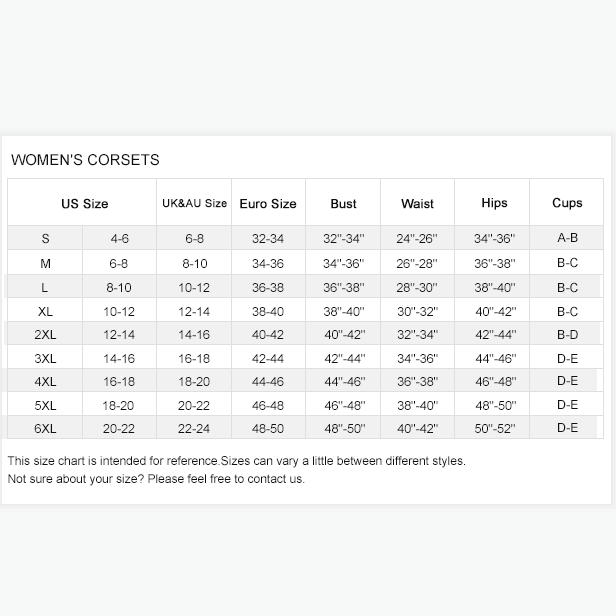The height and width of the screenshot is (616, 616).
Task: Select the Bust column header
Action: (x=343, y=204)
